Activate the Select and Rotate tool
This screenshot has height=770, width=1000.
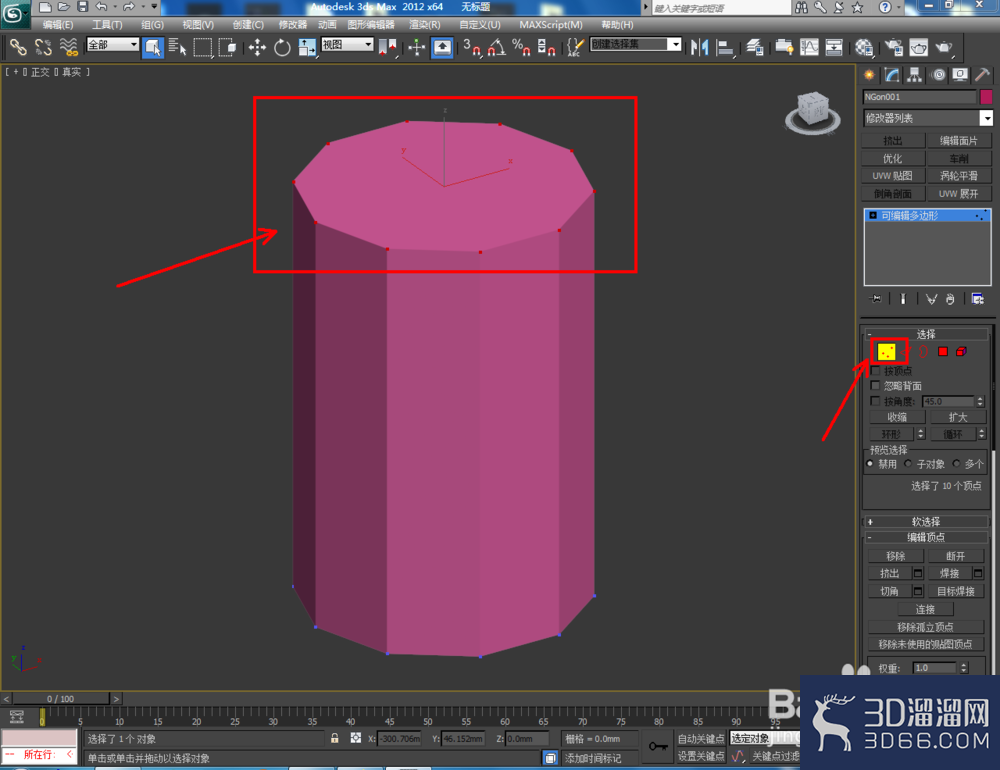282,47
